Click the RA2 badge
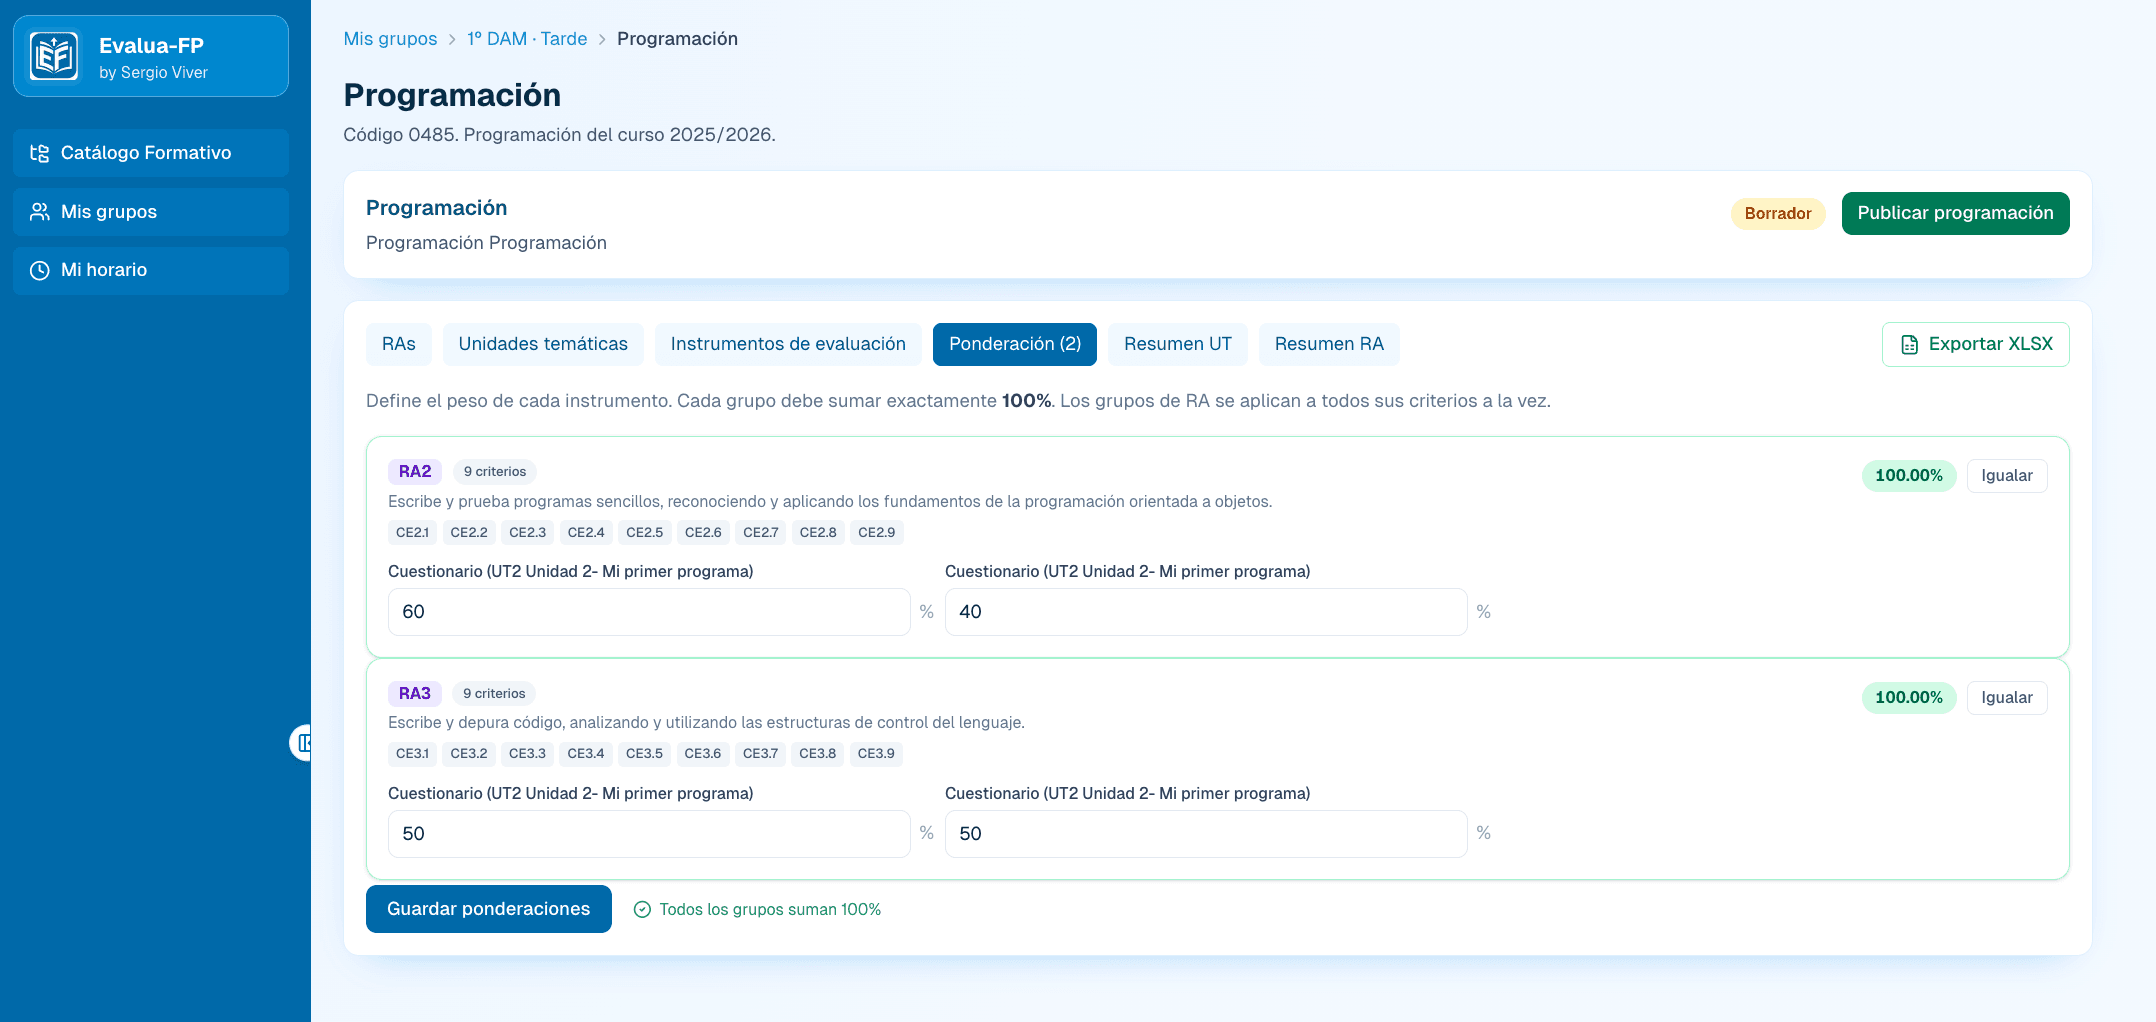Screen dimensions: 2156x1022 tap(415, 472)
